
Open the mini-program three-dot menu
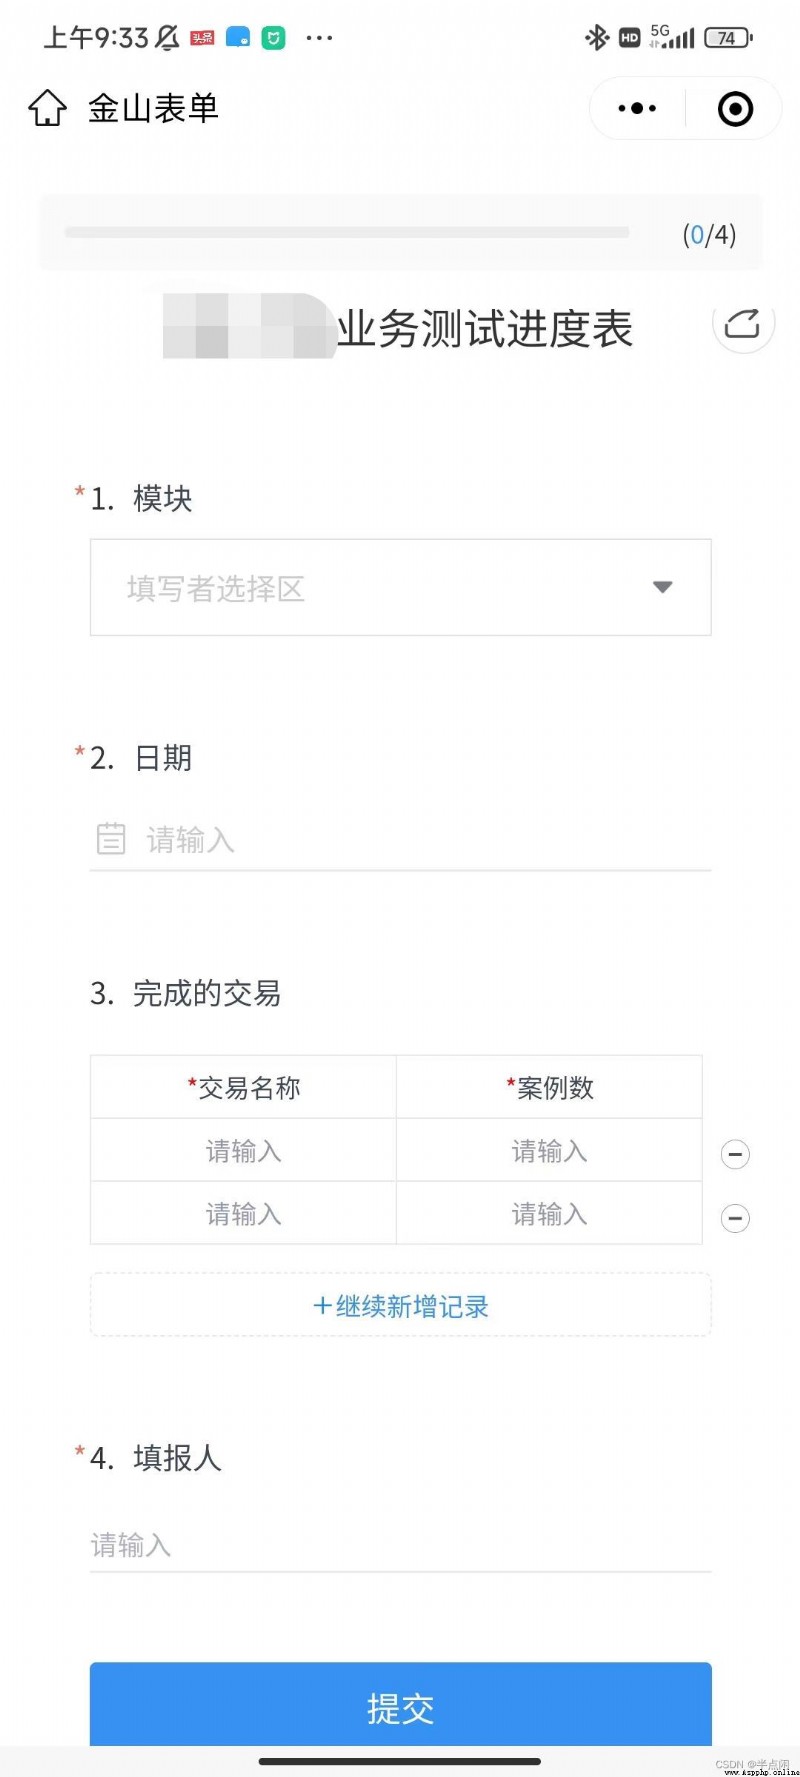[637, 108]
